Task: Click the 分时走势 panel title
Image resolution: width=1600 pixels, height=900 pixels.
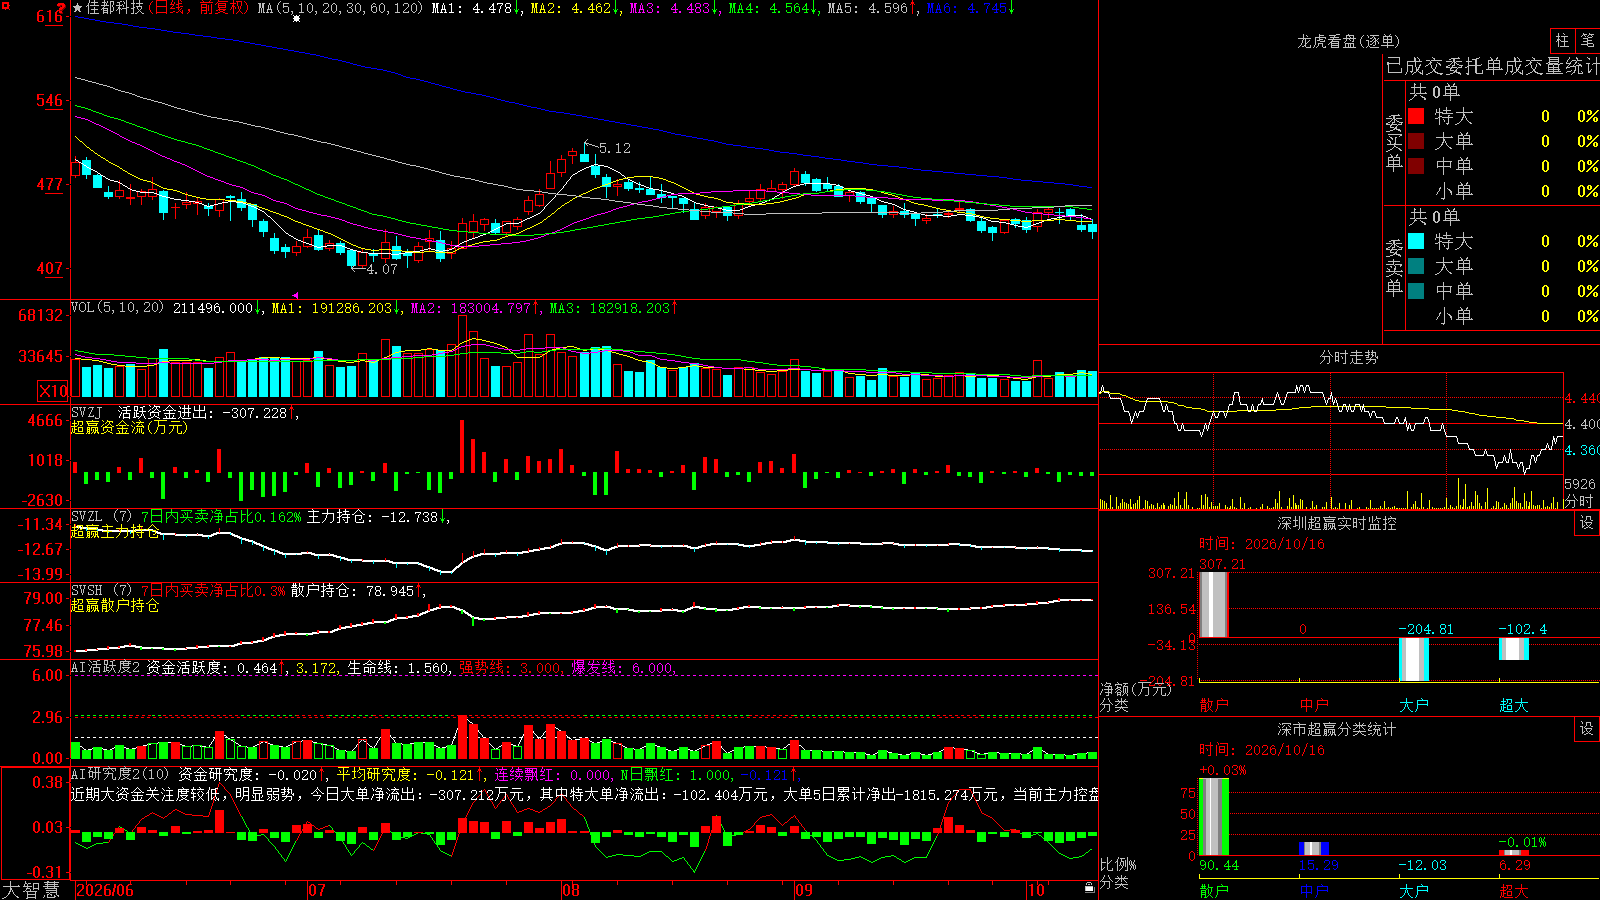Action: (x=1348, y=357)
